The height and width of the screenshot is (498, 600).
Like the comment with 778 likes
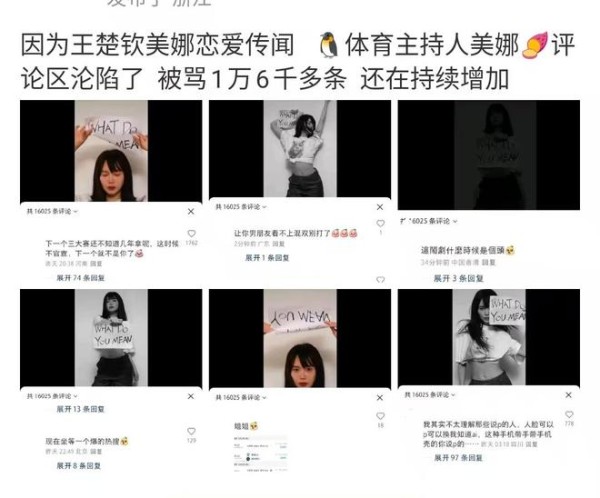tap(569, 414)
